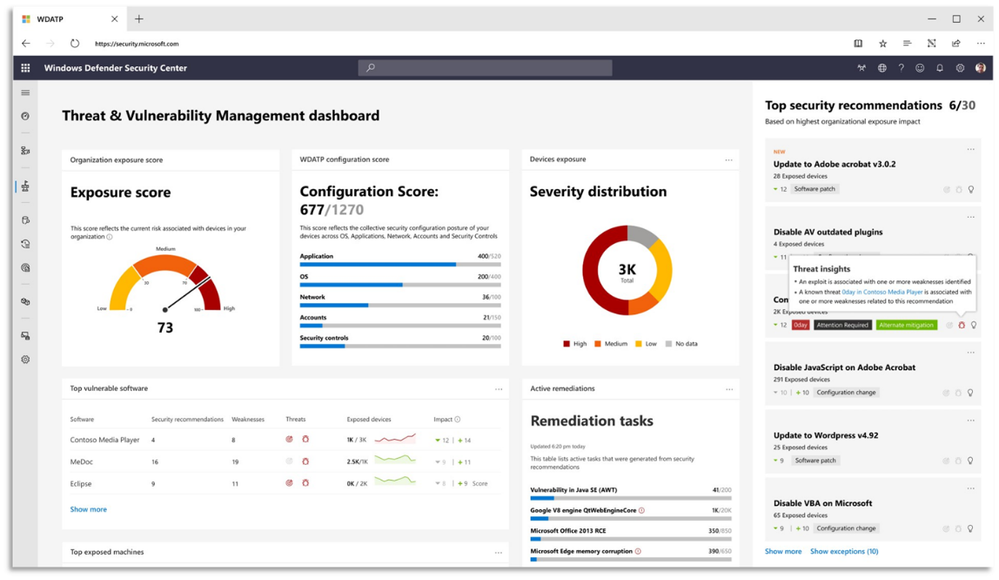The image size is (999, 580).
Task: Open the settings gear at sidebar bottom
Action: click(25, 359)
